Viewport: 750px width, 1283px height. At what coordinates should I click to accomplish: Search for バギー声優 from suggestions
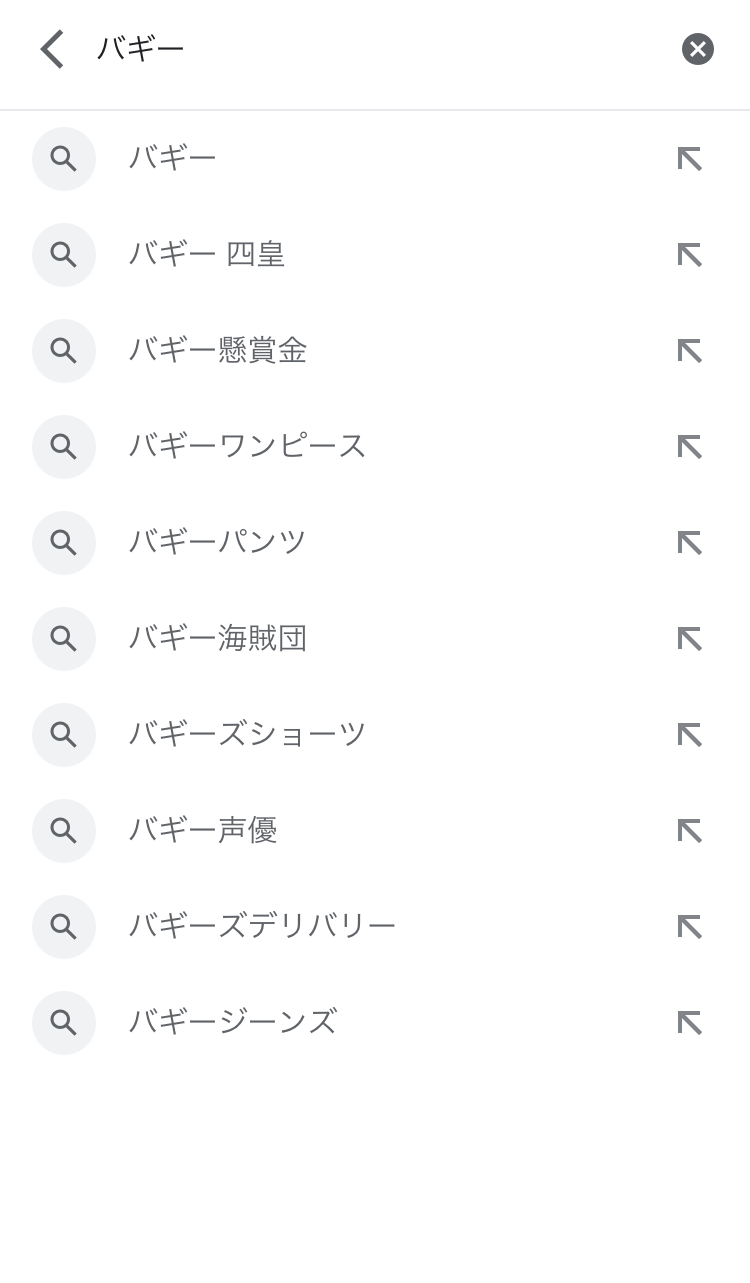point(203,831)
